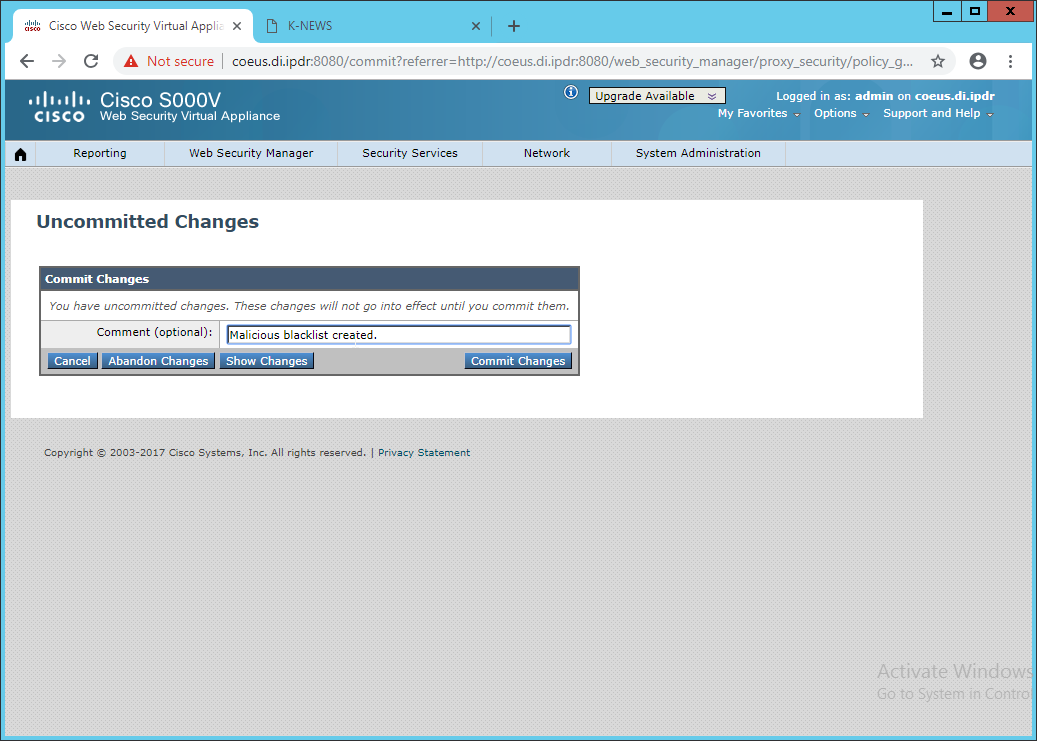Open the Privacy Statement link
The image size is (1037, 741).
(424, 453)
